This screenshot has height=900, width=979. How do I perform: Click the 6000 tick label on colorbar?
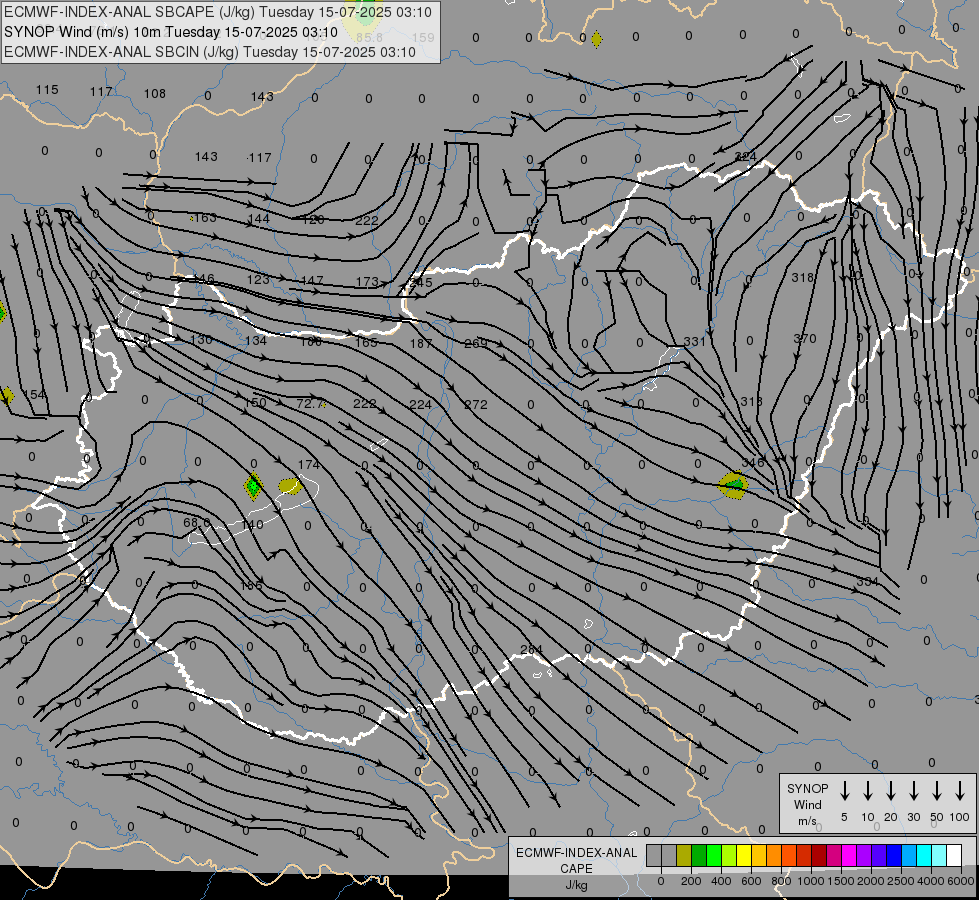[x=961, y=881]
